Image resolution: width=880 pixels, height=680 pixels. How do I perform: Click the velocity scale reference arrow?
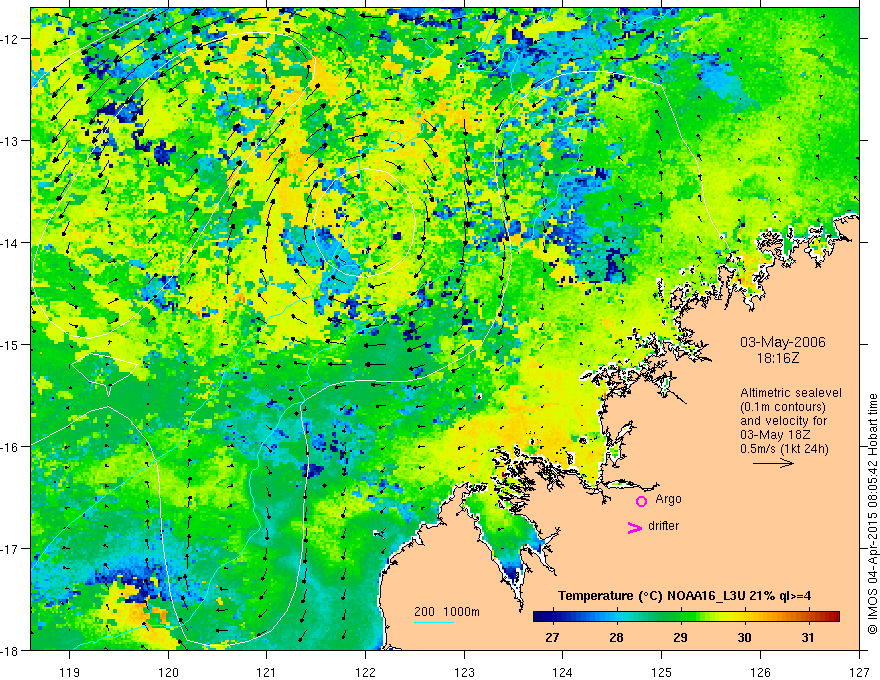pyautogui.click(x=773, y=463)
